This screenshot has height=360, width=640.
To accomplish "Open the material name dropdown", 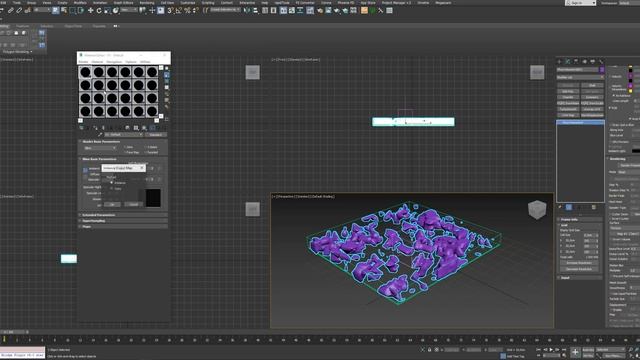I will (124, 134).
